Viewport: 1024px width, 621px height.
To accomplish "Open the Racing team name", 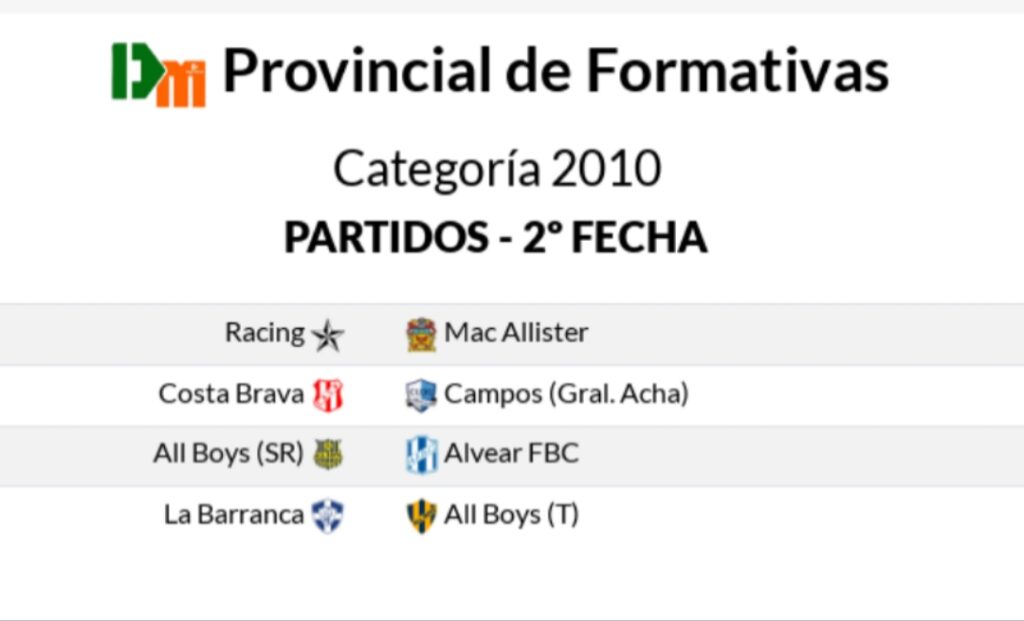I will 264,332.
